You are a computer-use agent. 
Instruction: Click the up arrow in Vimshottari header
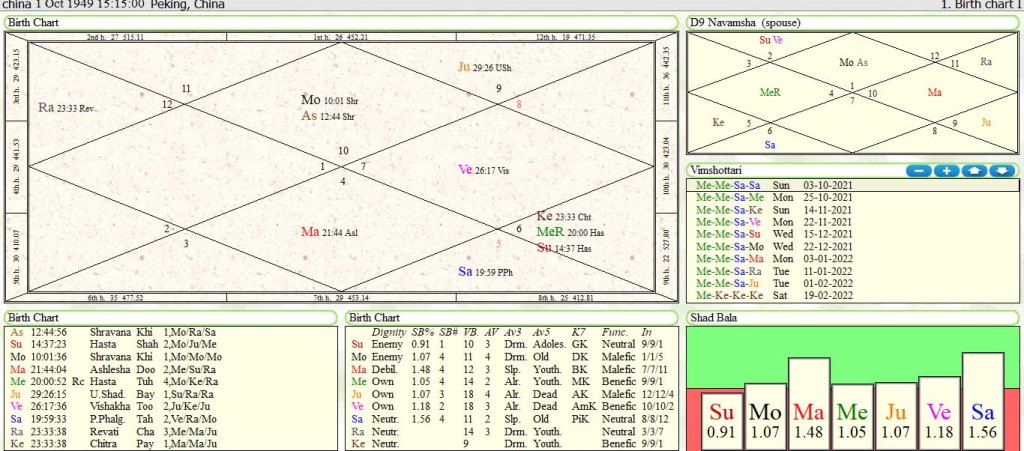coord(974,171)
